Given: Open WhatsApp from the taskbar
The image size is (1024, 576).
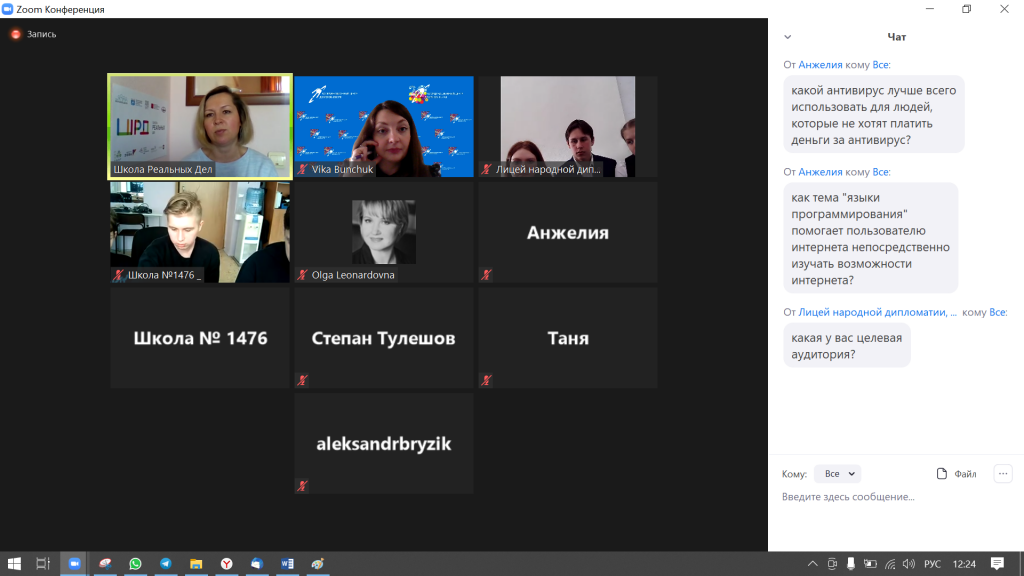Looking at the screenshot, I should pyautogui.click(x=135, y=564).
